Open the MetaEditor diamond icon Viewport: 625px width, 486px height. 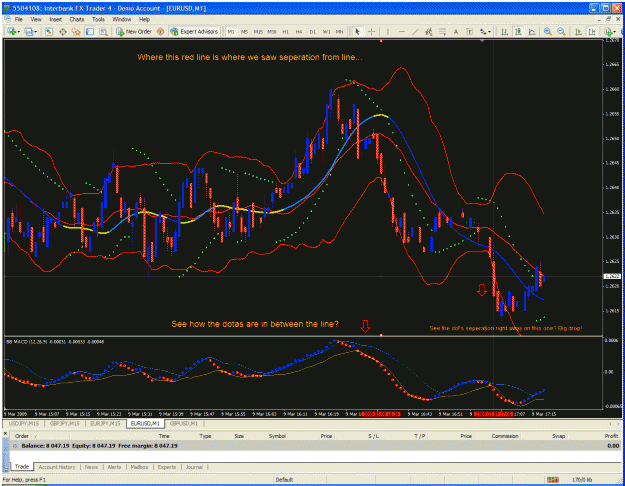(x=160, y=31)
